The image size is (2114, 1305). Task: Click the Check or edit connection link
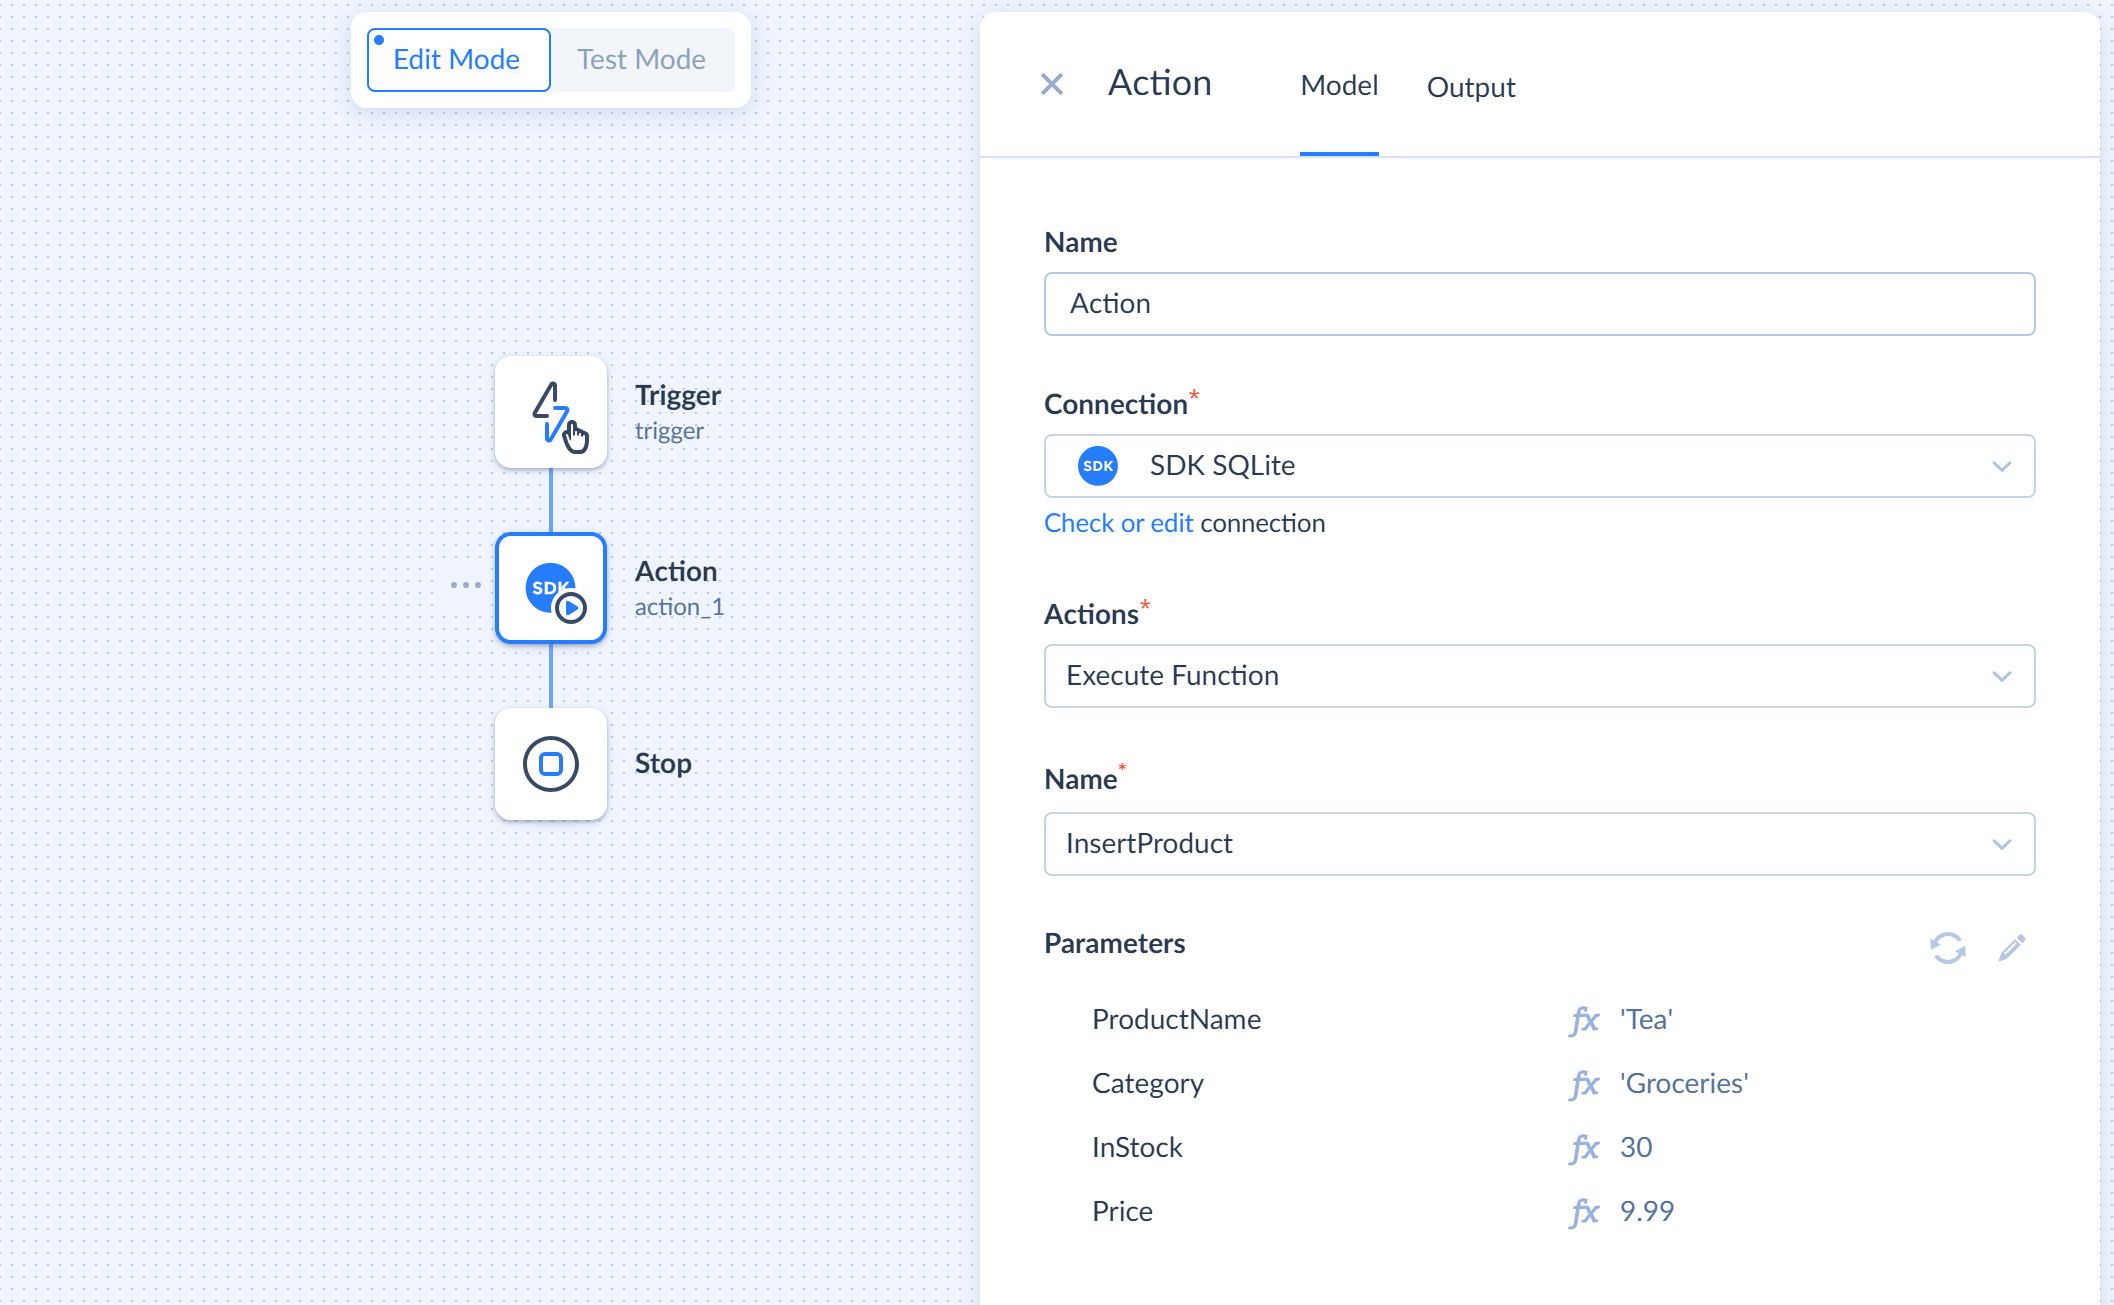point(1119,523)
